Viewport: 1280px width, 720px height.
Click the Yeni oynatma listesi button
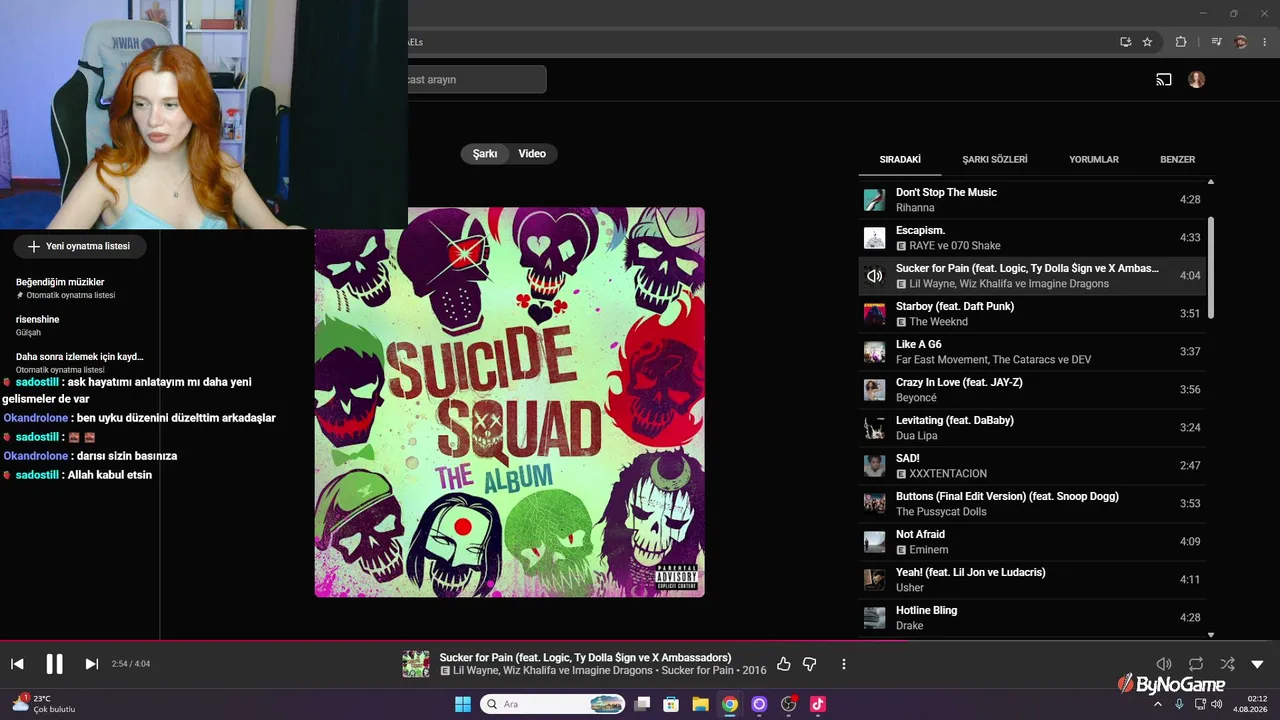80,246
